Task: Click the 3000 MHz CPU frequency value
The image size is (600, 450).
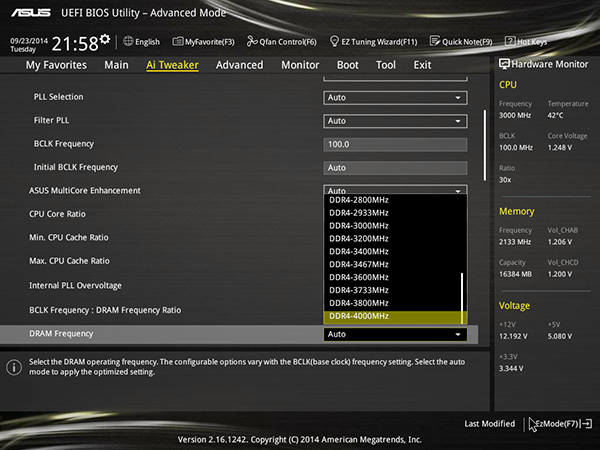Action: [515, 115]
